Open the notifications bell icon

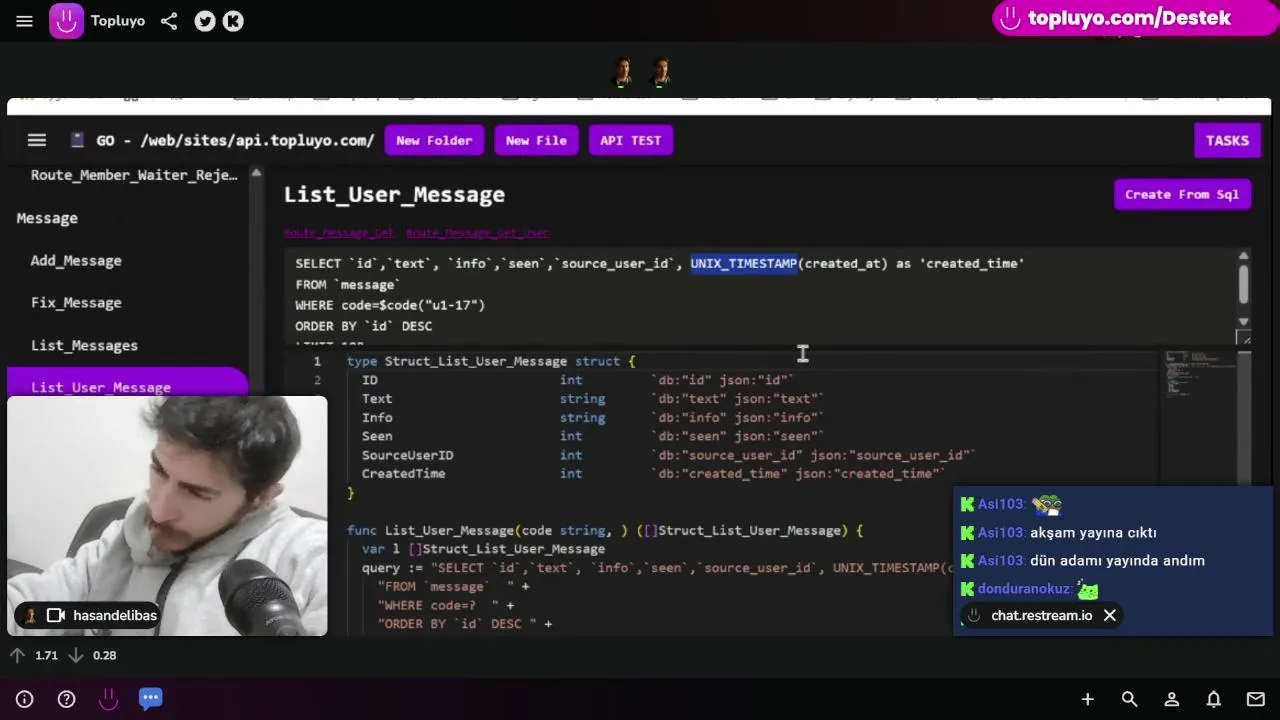point(1213,699)
